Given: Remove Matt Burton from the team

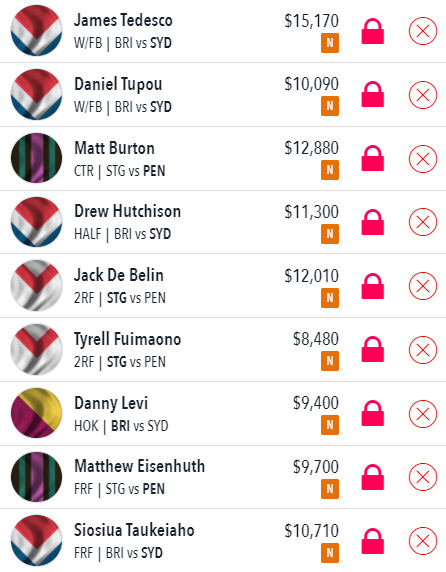Looking at the screenshot, I should pyautogui.click(x=423, y=159).
